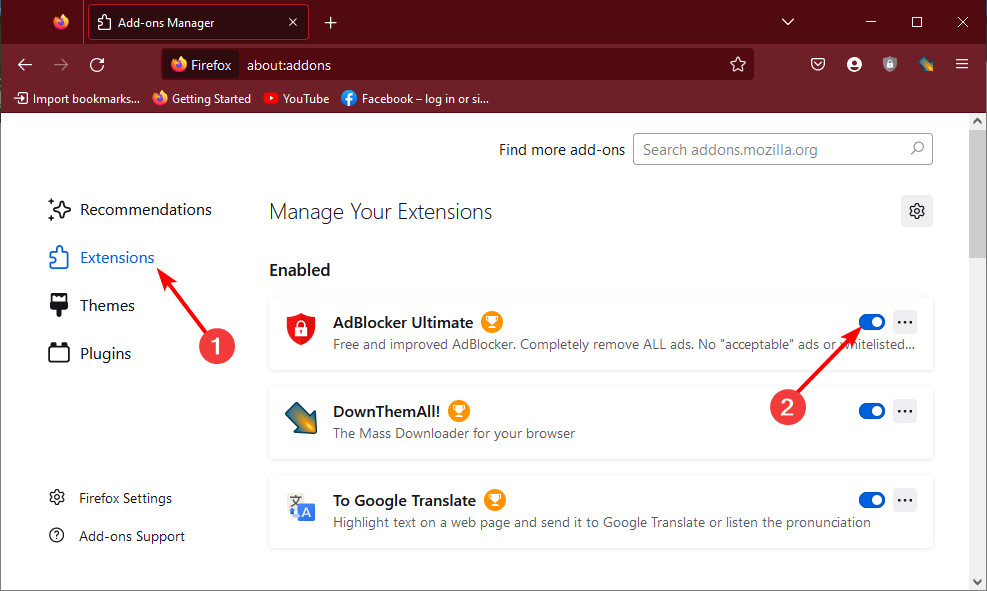Click the search magnifier icon
Viewport: 987px width, 591px height.
click(917, 149)
